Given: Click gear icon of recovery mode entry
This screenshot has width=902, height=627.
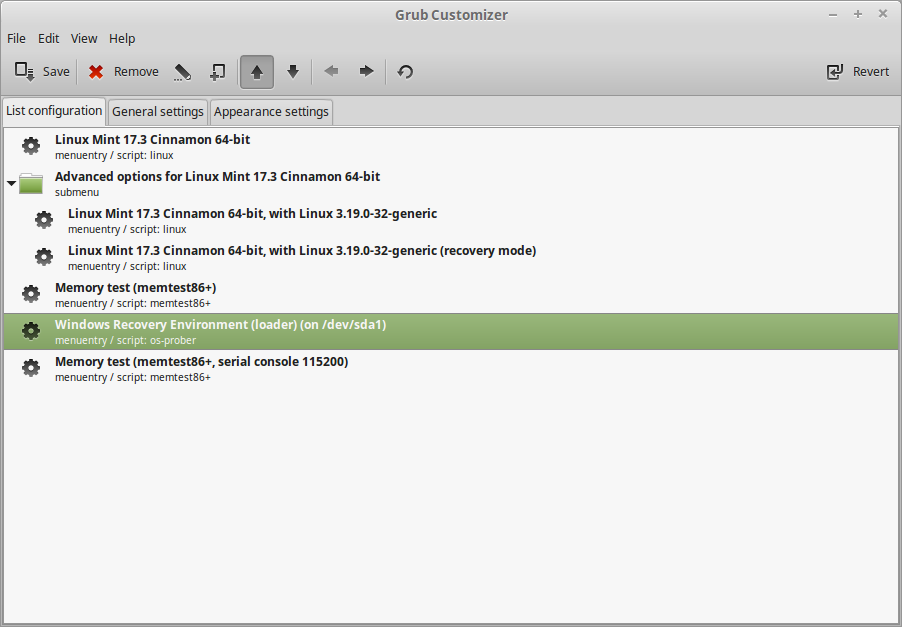Looking at the screenshot, I should tap(44, 257).
